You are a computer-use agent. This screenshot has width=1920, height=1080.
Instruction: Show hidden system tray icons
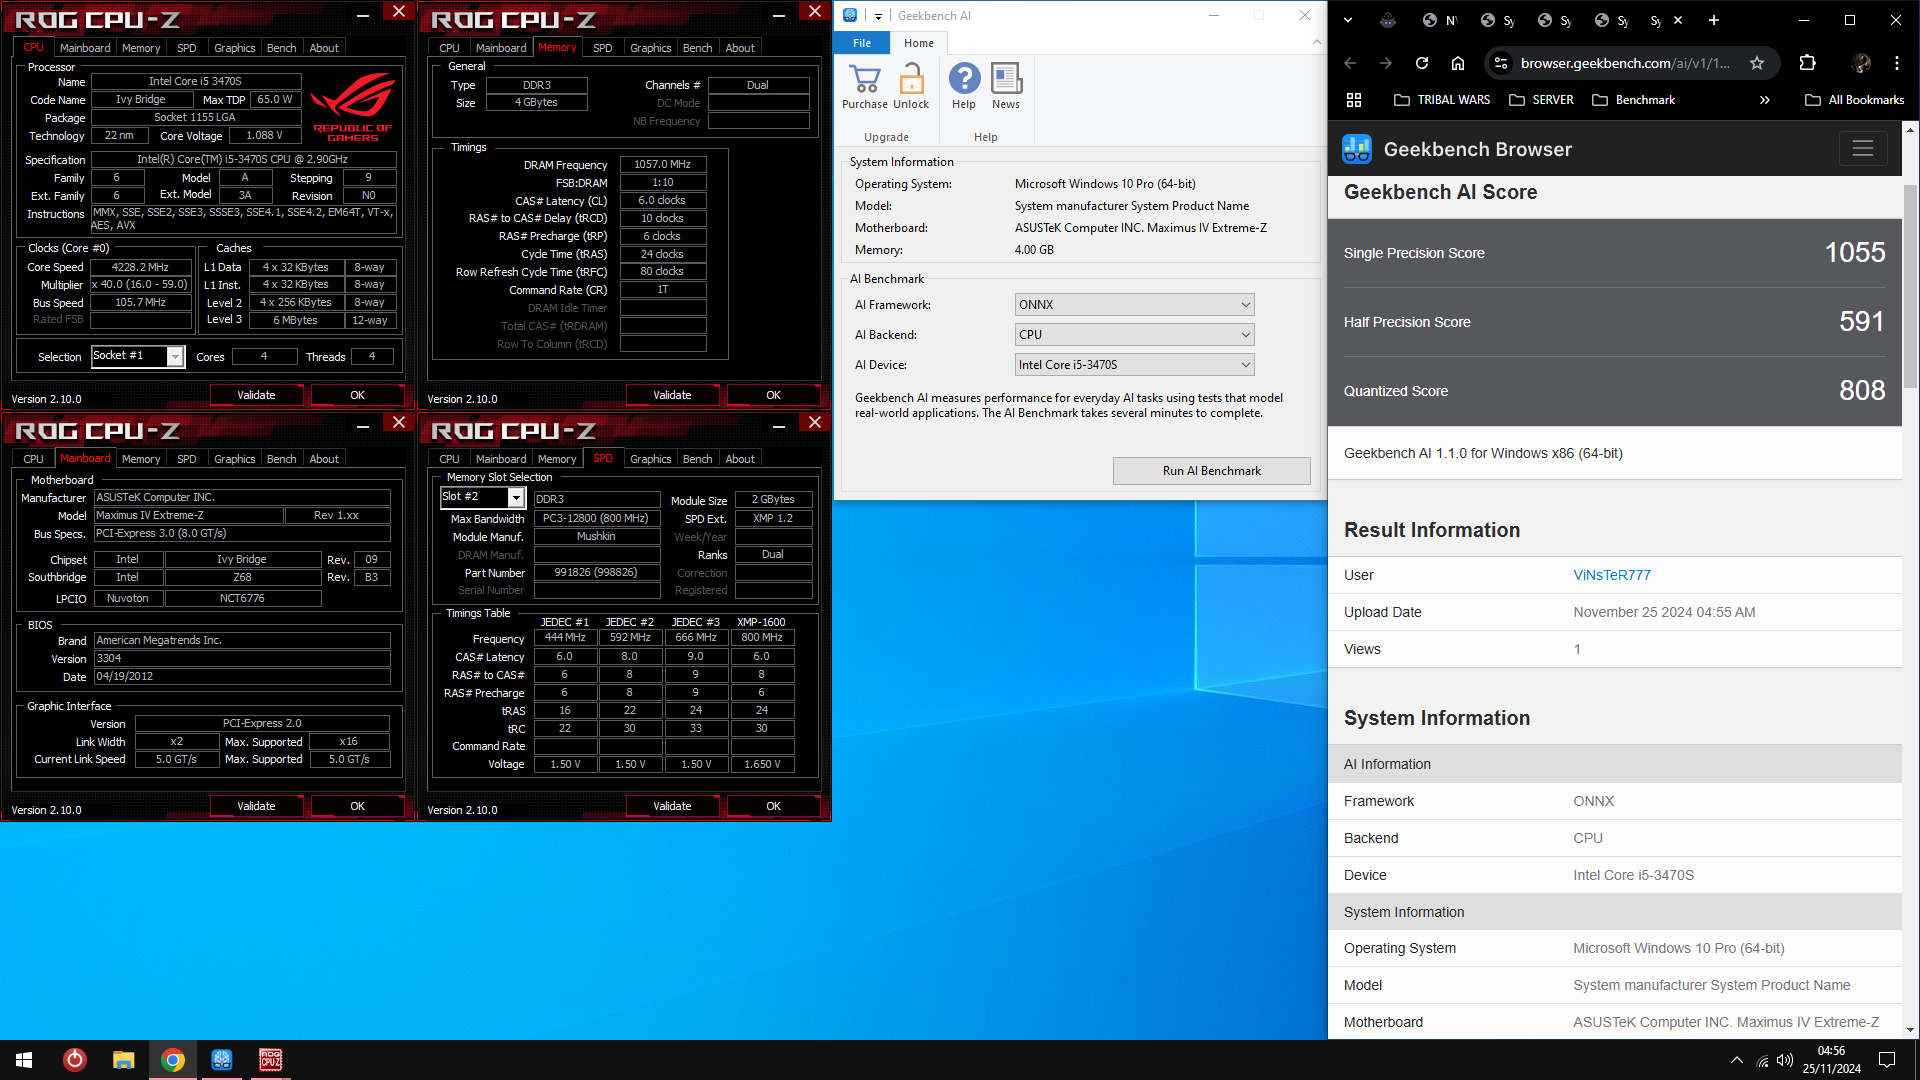tap(1737, 1060)
